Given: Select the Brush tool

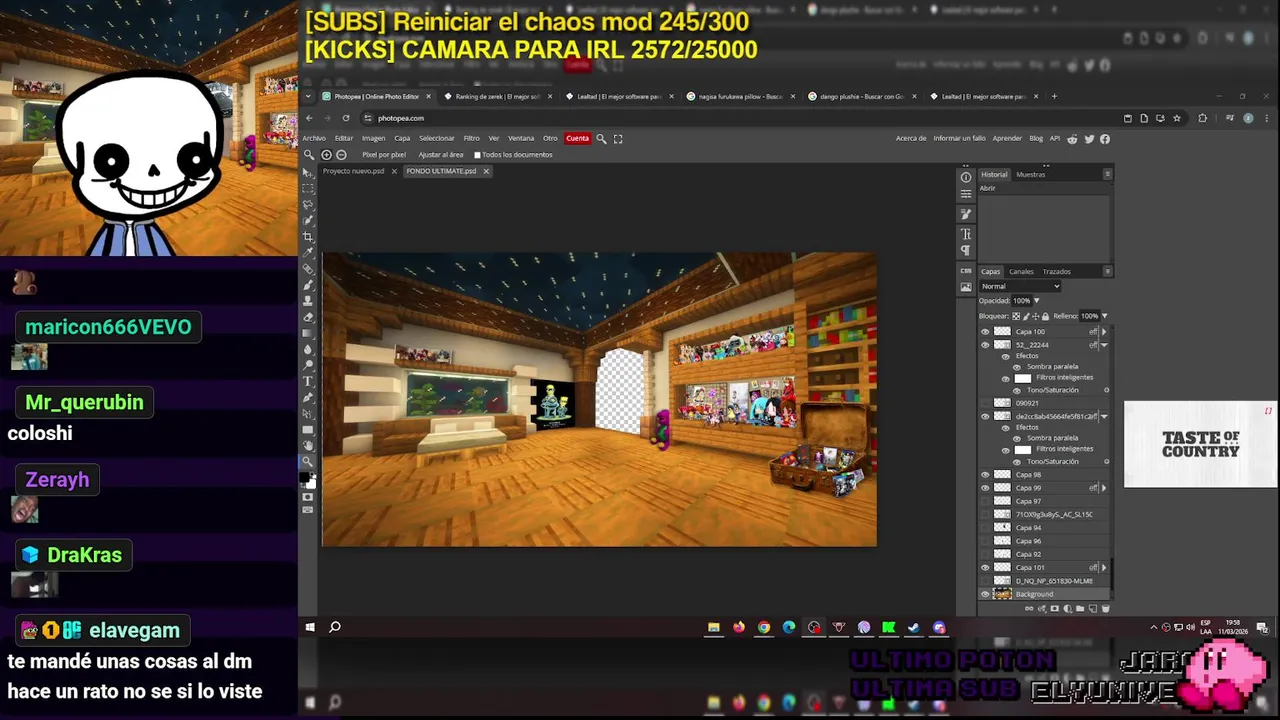Looking at the screenshot, I should (x=308, y=285).
